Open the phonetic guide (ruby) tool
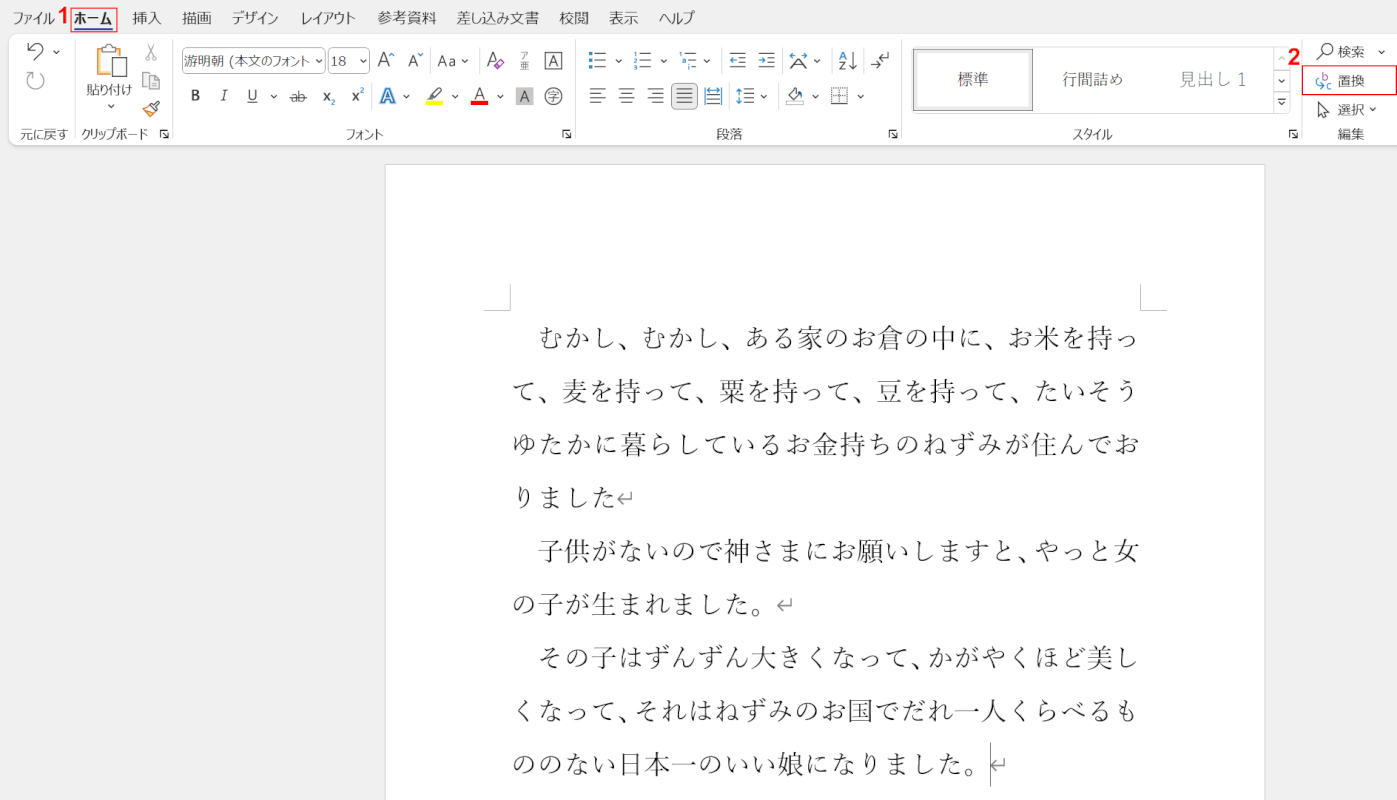Screen dimensions: 1397x800 pyautogui.click(x=524, y=61)
